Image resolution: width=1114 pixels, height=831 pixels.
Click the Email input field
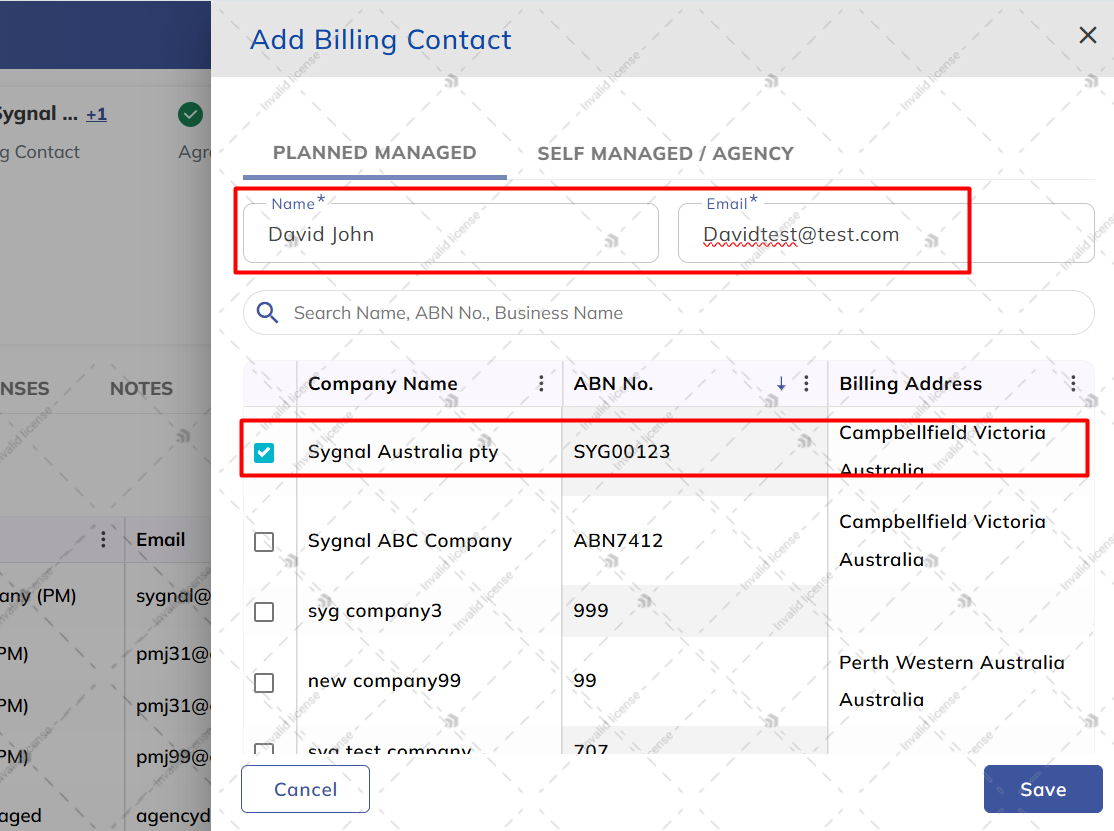click(x=886, y=234)
